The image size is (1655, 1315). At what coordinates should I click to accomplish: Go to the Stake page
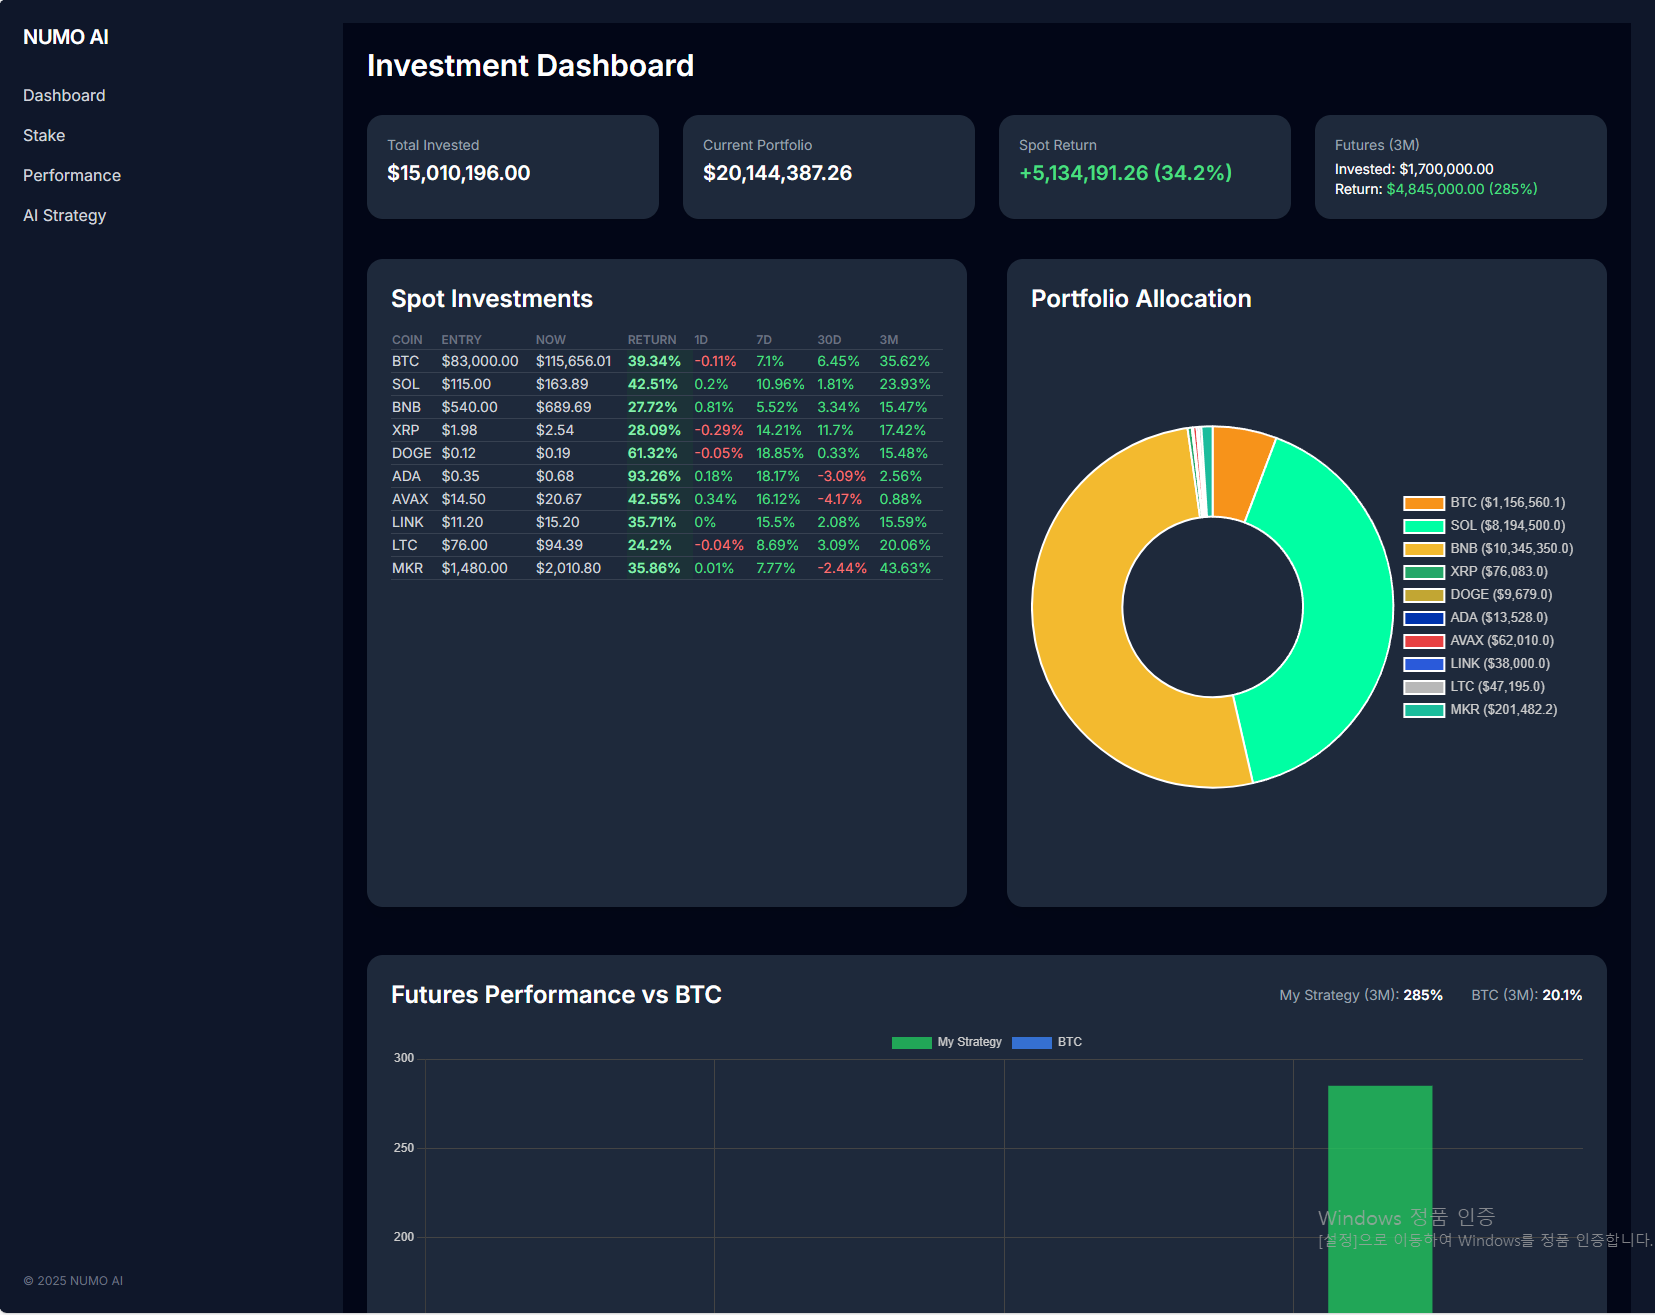(44, 135)
